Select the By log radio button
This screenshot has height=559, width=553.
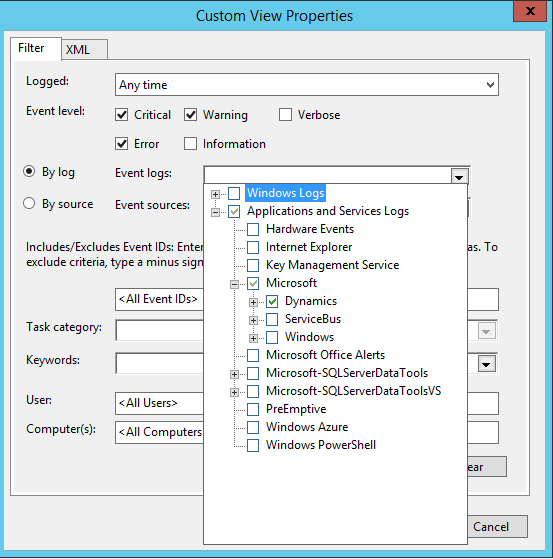(x=29, y=171)
